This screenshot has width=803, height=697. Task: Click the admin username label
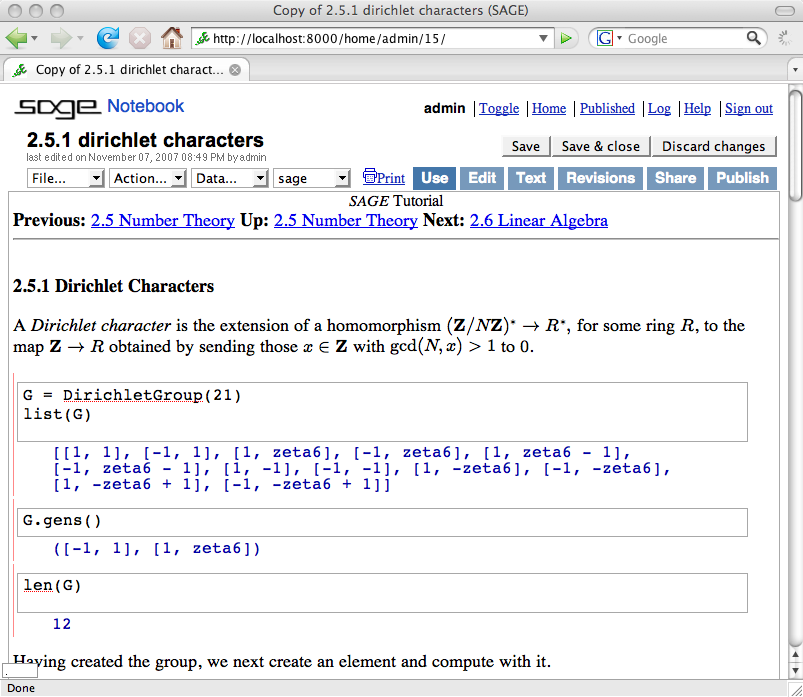445,109
